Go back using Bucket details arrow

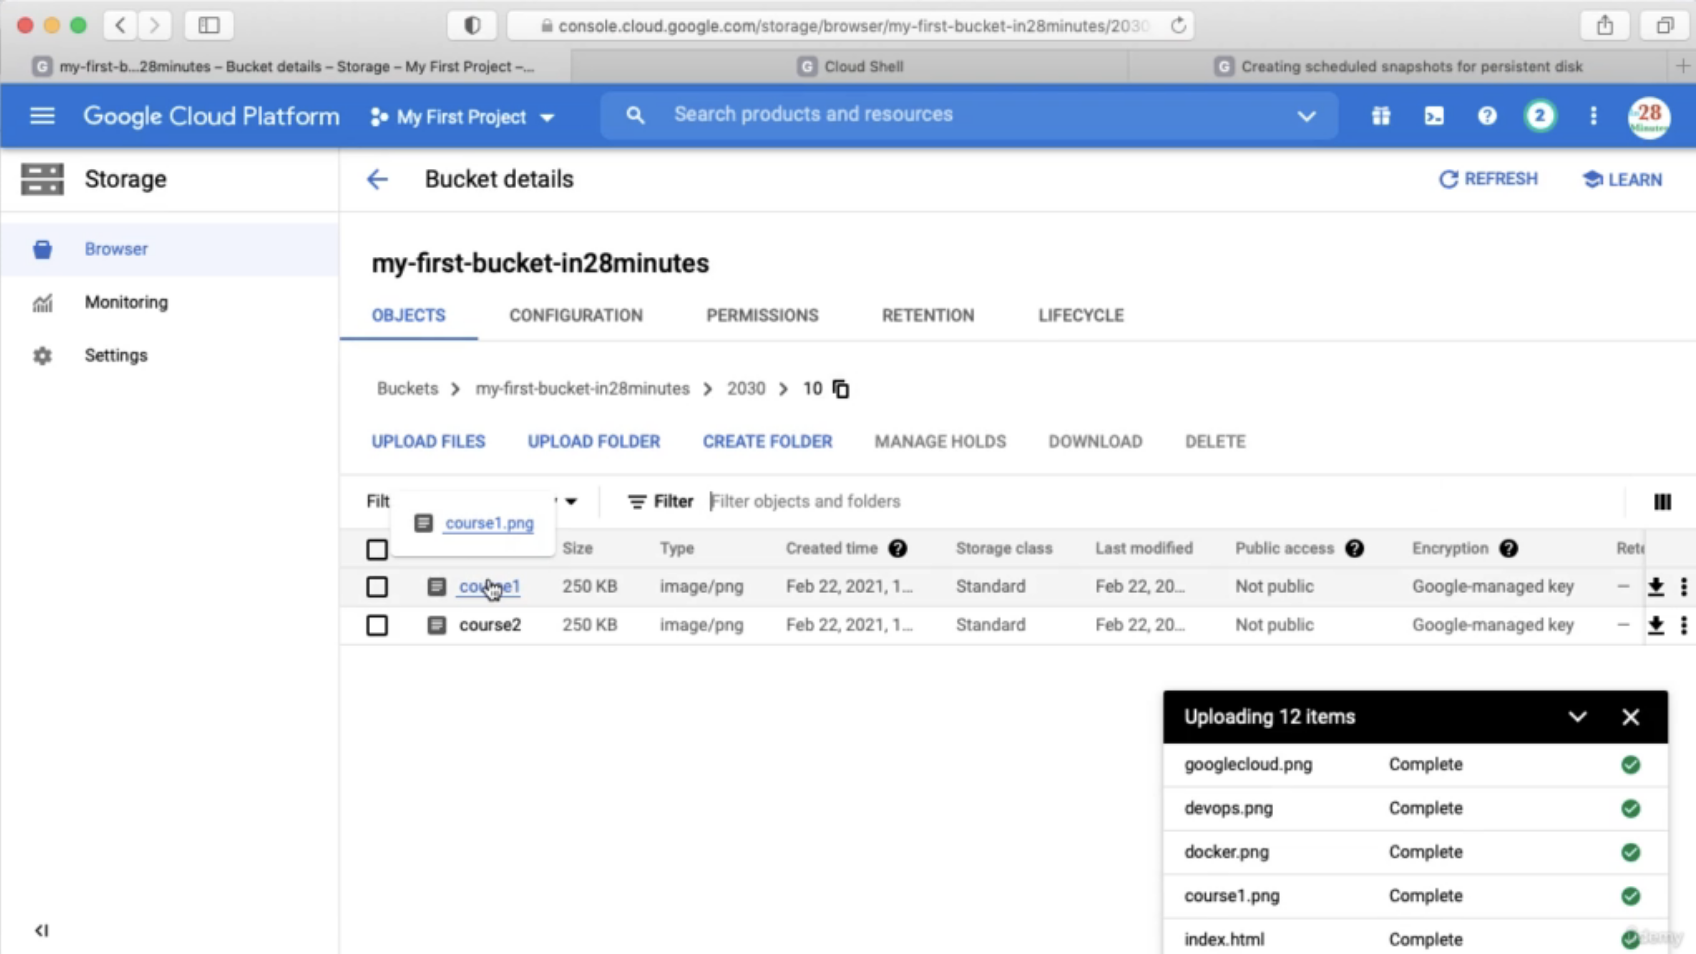pos(377,179)
